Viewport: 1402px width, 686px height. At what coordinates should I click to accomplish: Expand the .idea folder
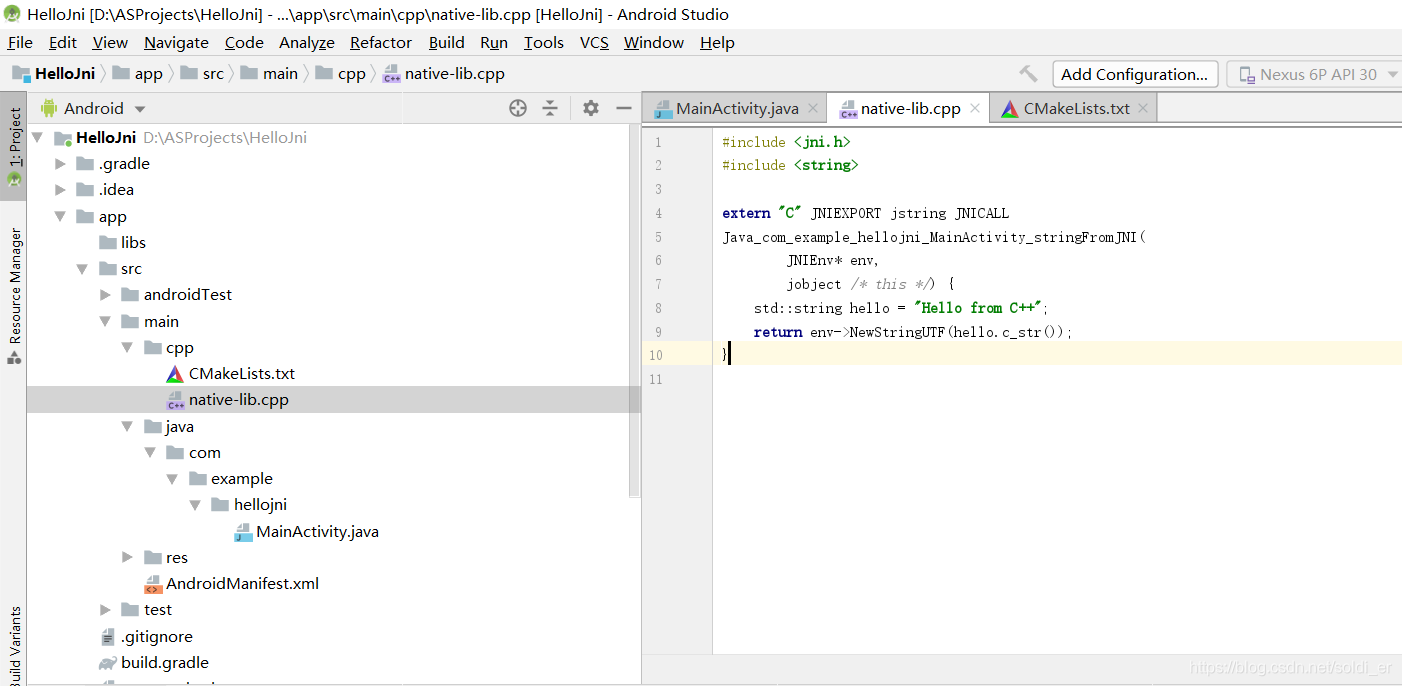(x=61, y=190)
